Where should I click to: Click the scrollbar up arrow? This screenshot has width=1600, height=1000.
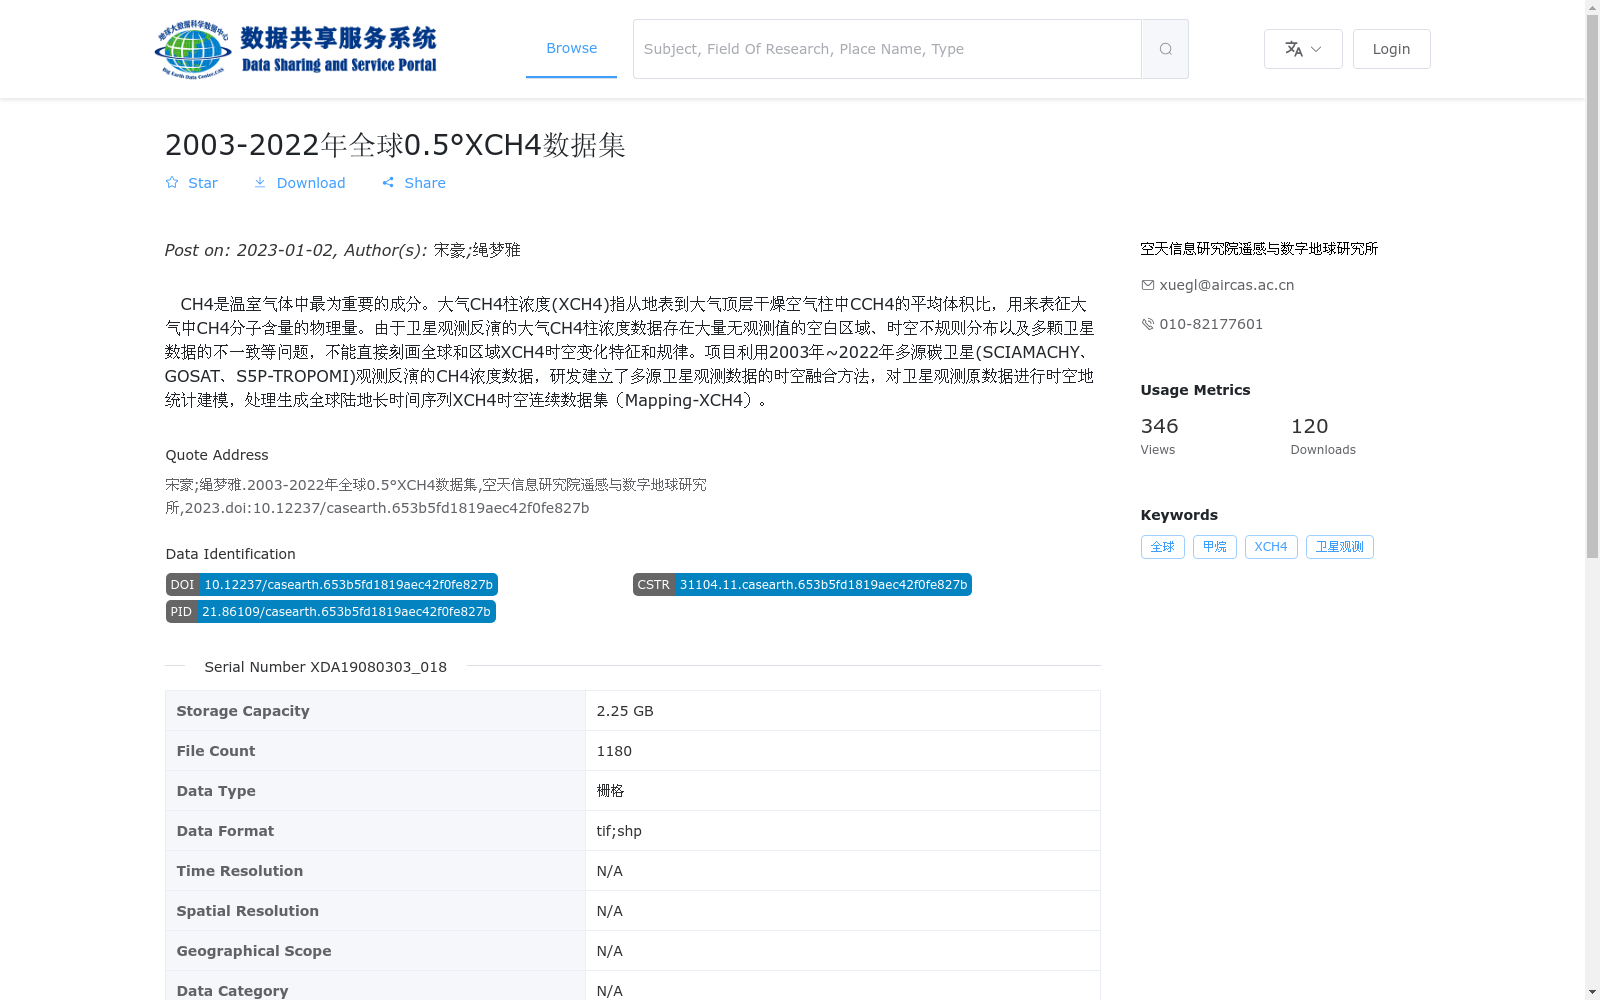tap(1592, 7)
